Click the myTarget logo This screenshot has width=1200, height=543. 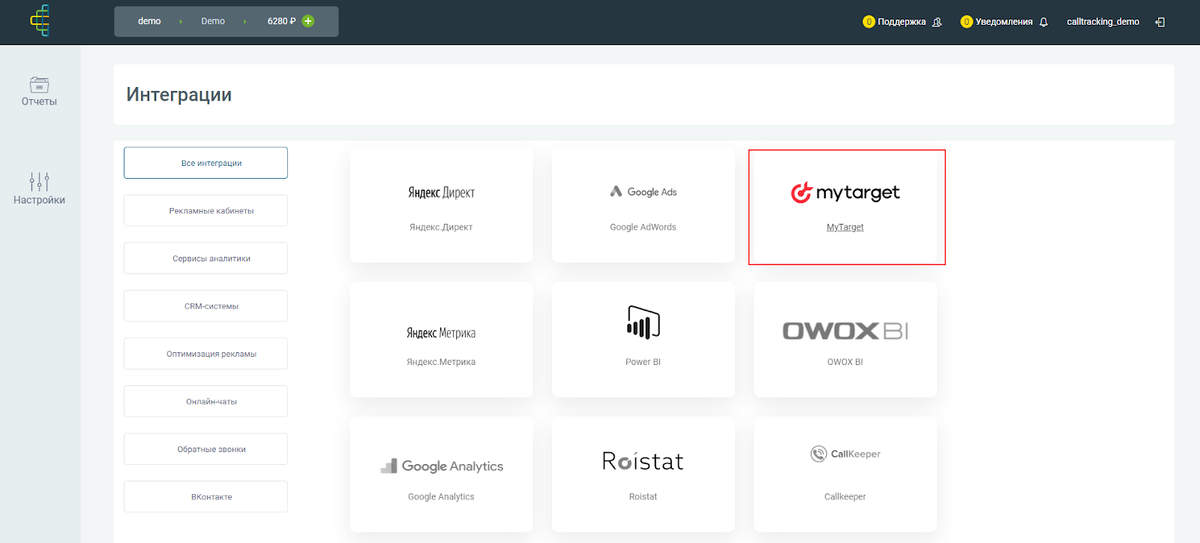845,192
